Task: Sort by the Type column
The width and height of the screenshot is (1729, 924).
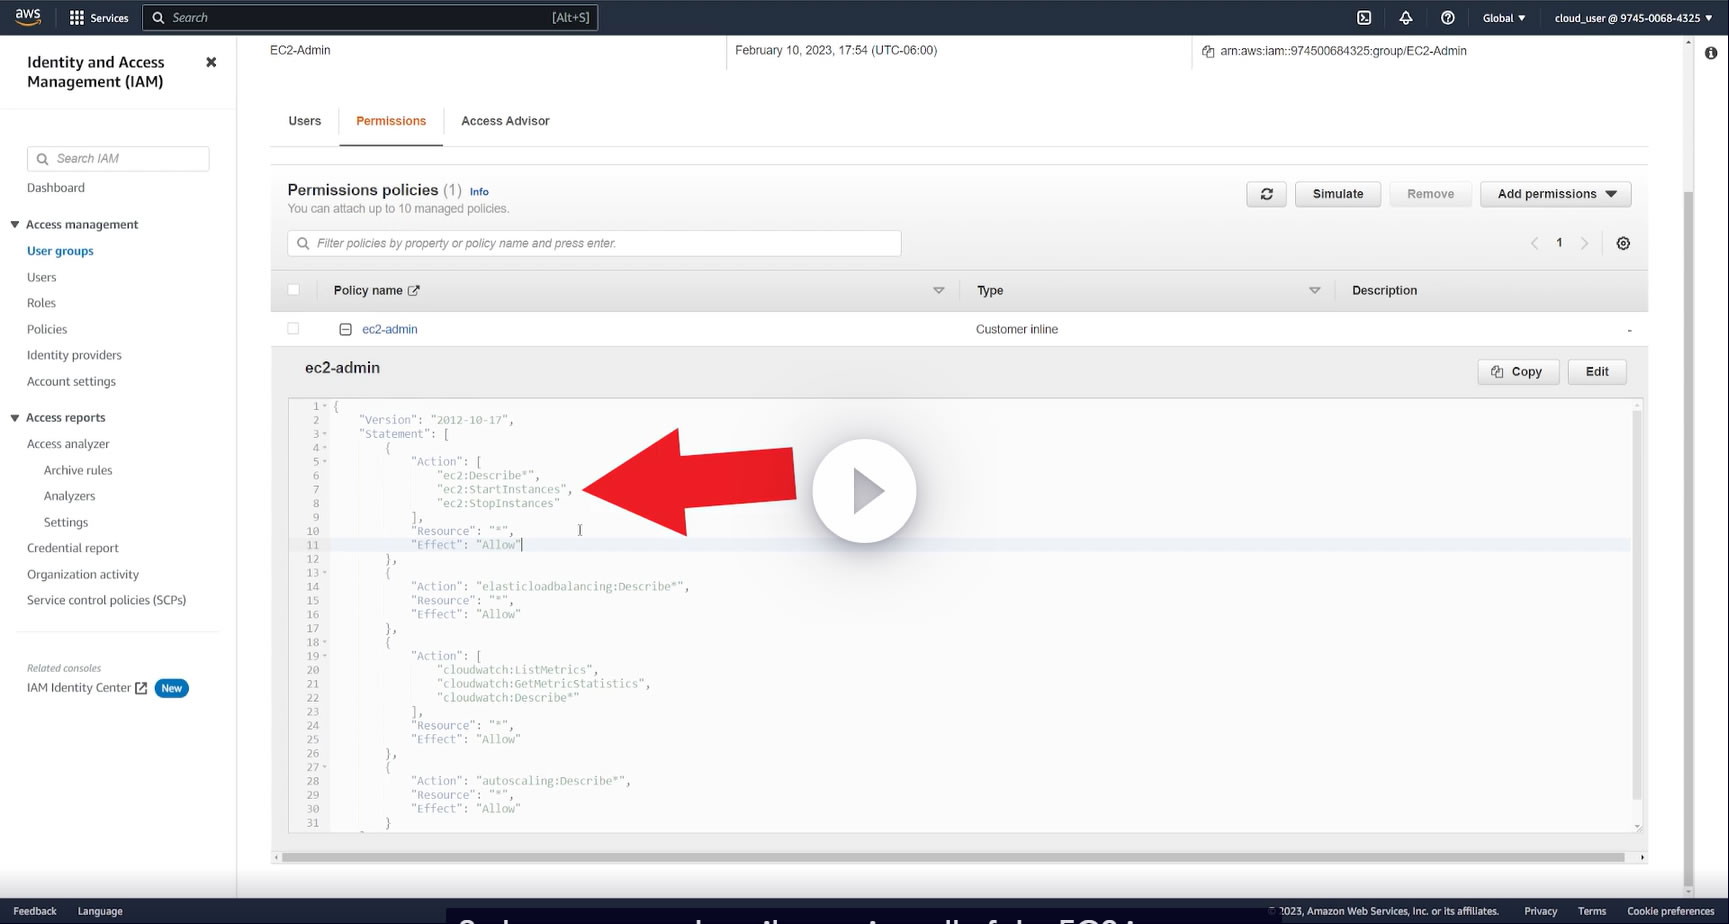Action: [1314, 290]
